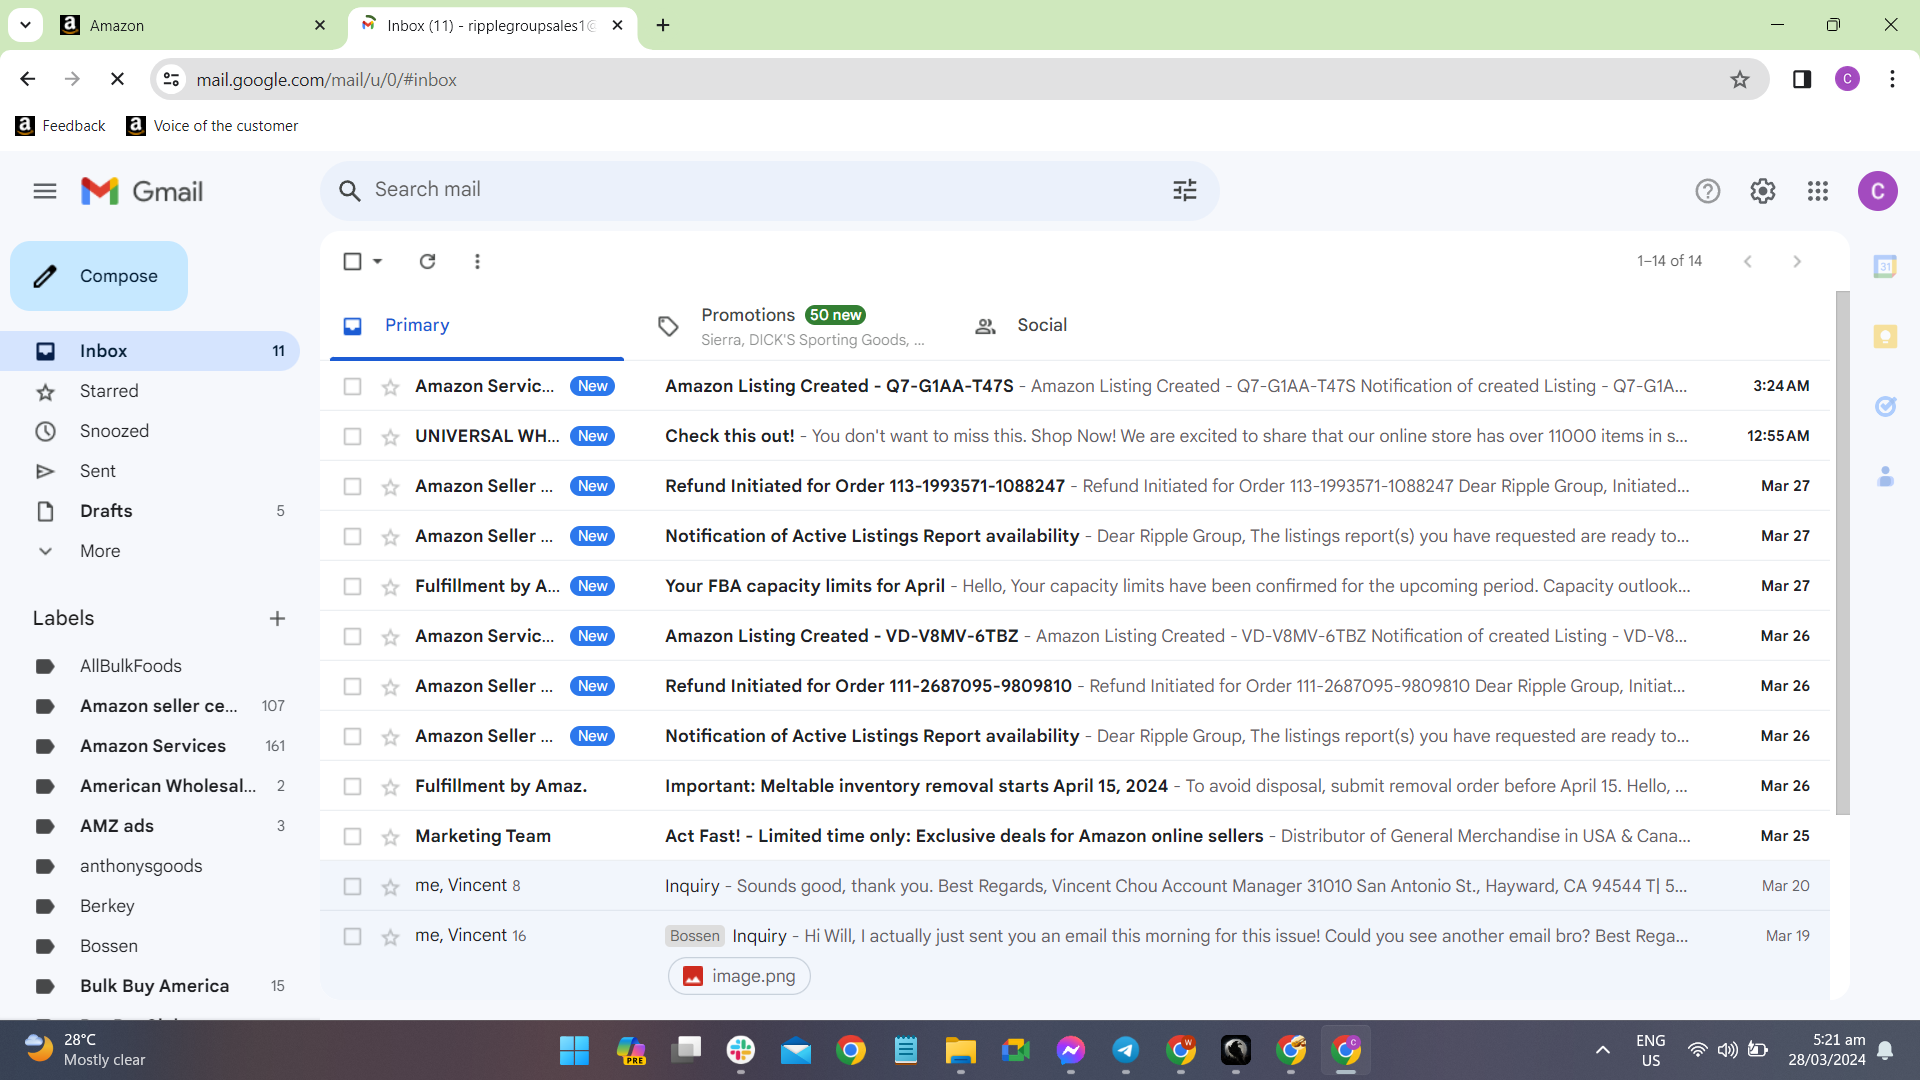Select Check this out email checkbox
This screenshot has height=1080, width=1920.
pos(352,436)
